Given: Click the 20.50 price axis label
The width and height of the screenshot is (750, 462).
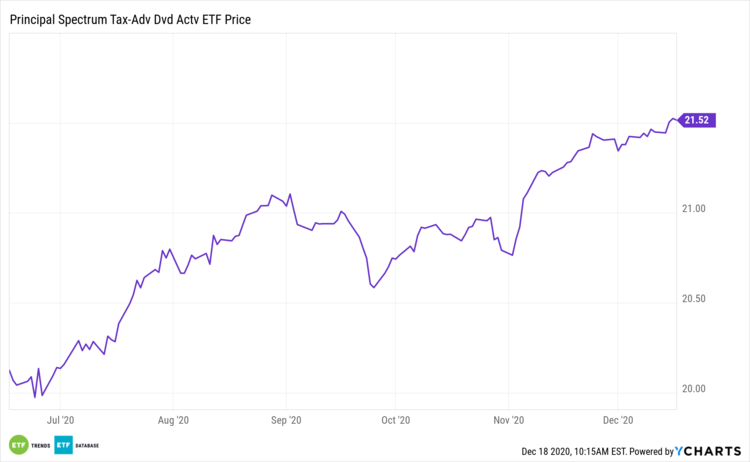Looking at the screenshot, I should [x=693, y=299].
